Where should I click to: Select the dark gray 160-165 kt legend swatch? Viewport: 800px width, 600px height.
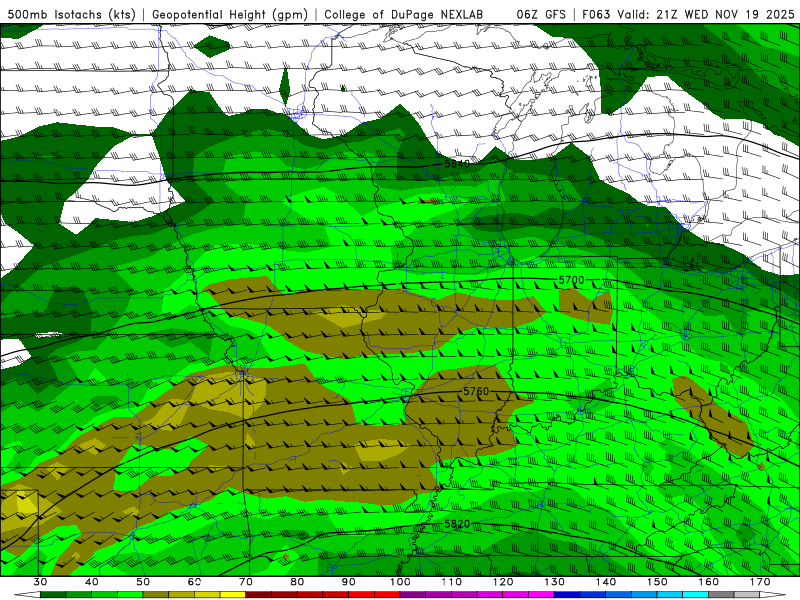(721, 595)
